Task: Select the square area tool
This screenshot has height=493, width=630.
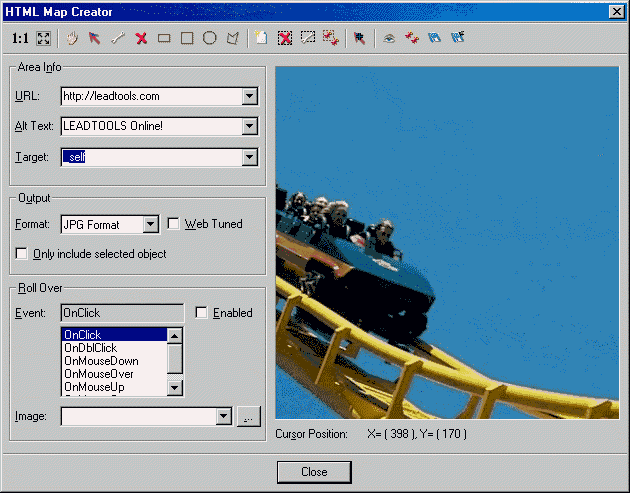Action: [187, 39]
